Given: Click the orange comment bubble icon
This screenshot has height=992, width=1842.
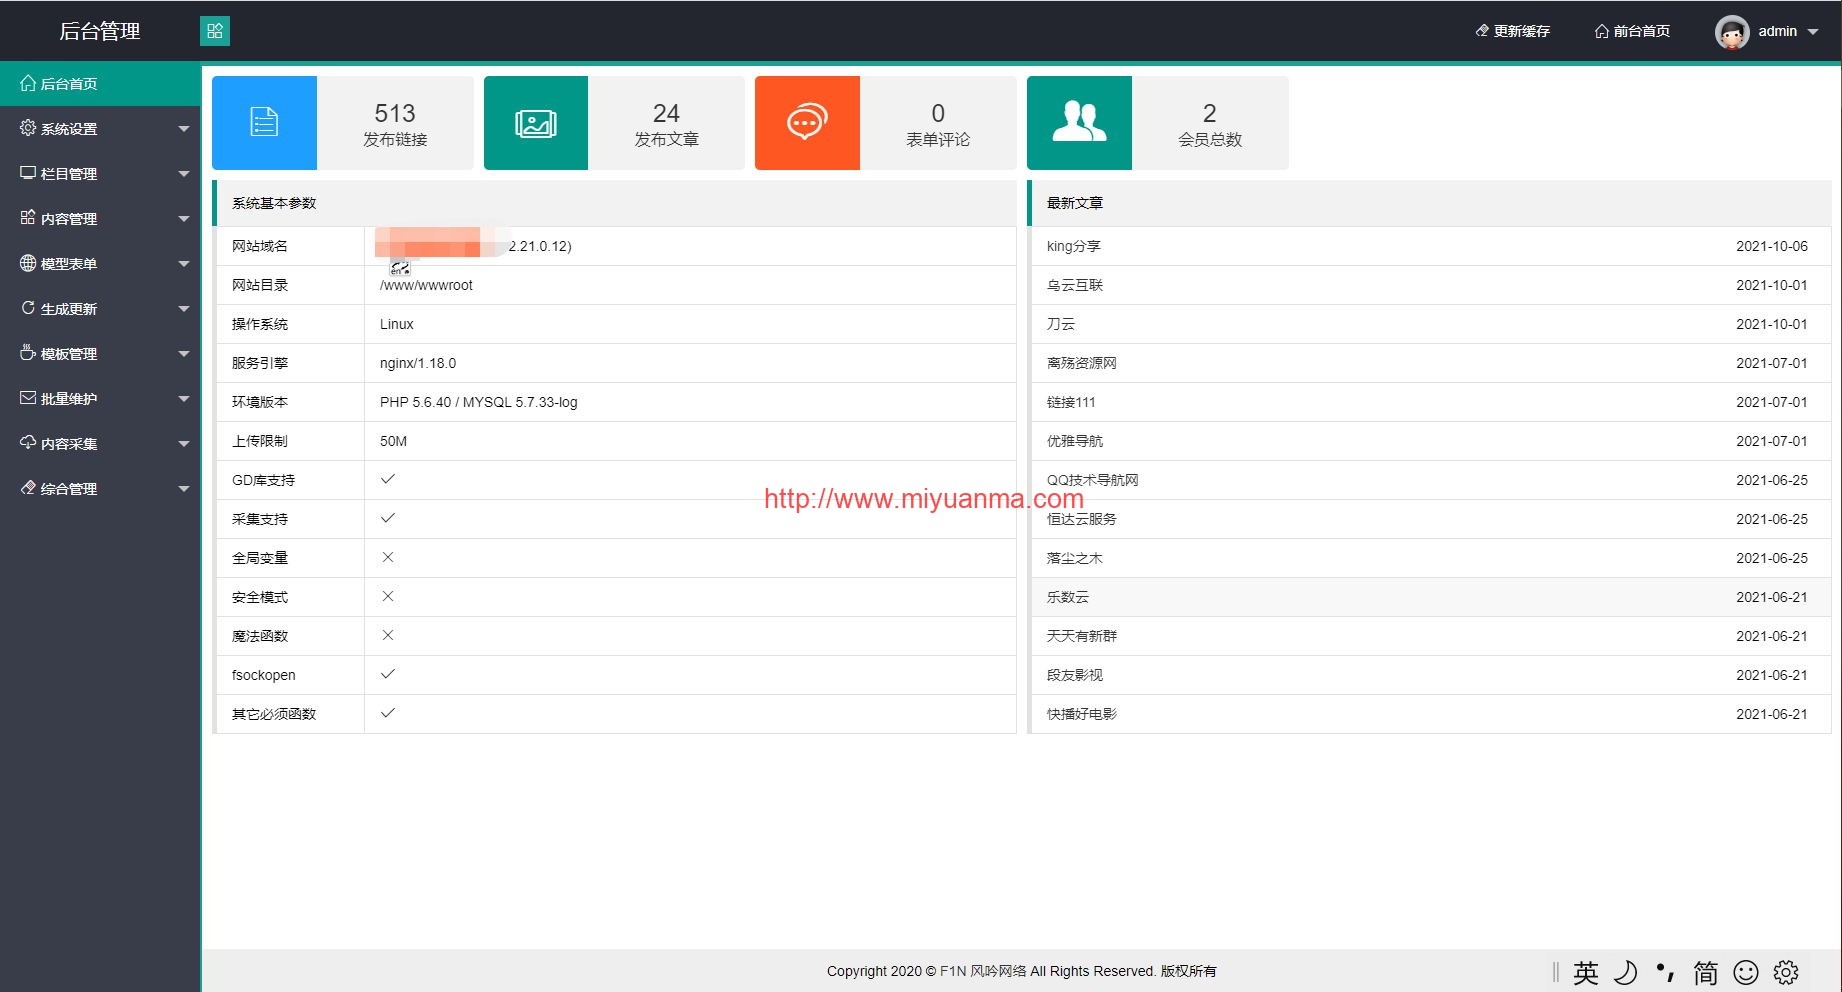Looking at the screenshot, I should click(x=807, y=123).
